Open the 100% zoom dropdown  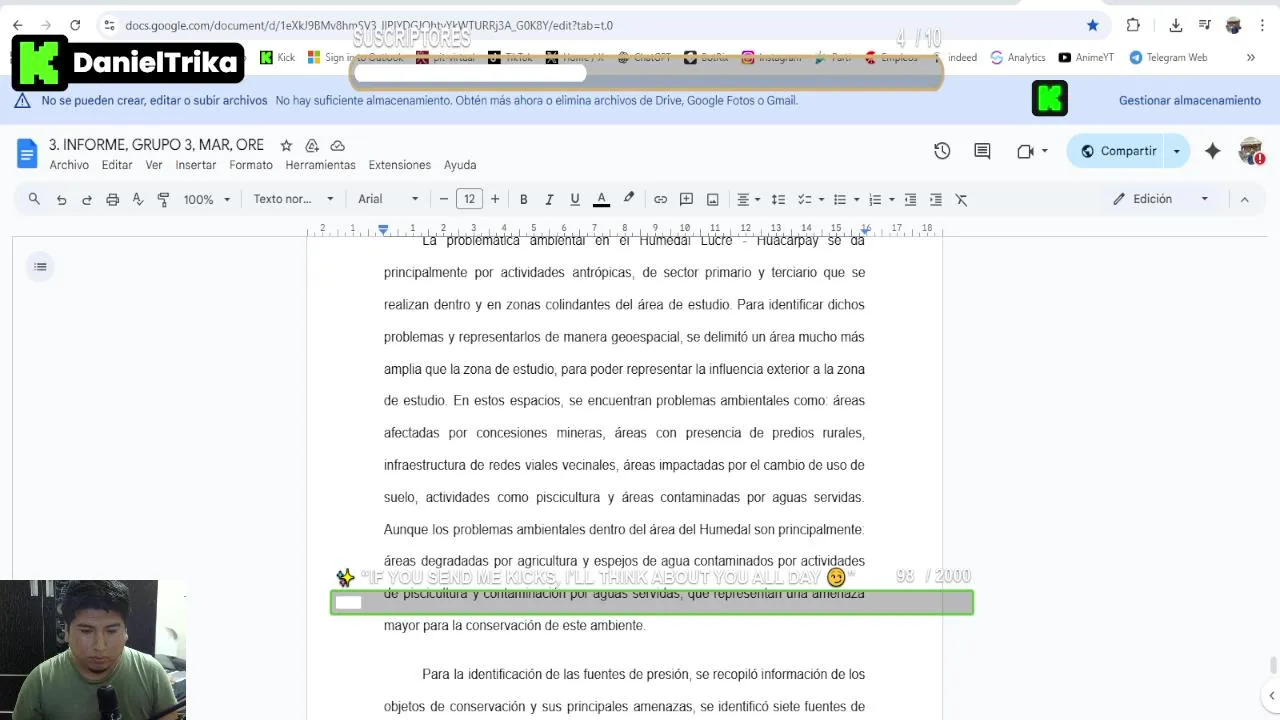[x=206, y=199]
